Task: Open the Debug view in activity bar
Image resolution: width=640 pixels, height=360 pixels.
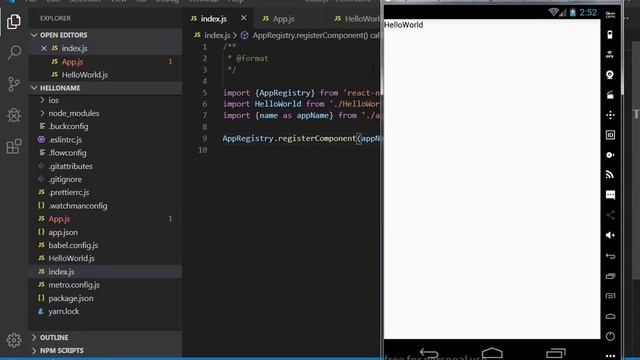Action: 14,115
